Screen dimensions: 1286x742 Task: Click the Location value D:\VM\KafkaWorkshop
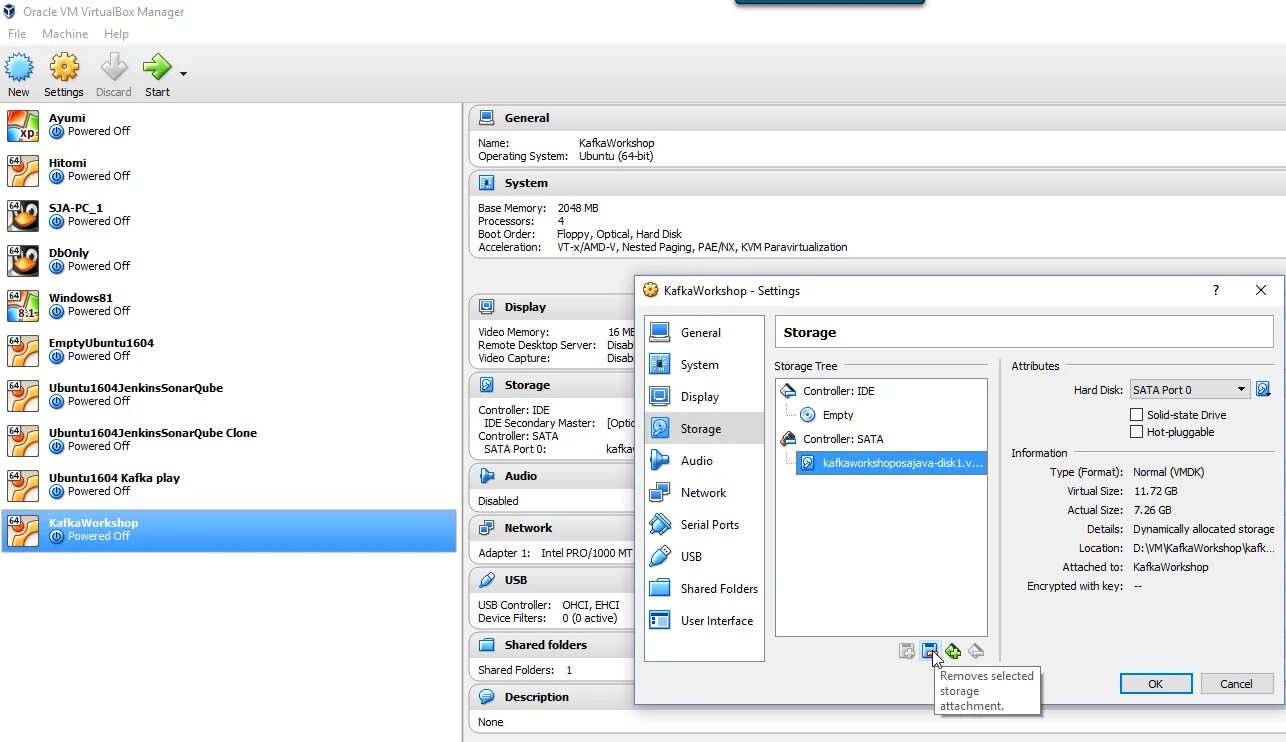point(1204,548)
